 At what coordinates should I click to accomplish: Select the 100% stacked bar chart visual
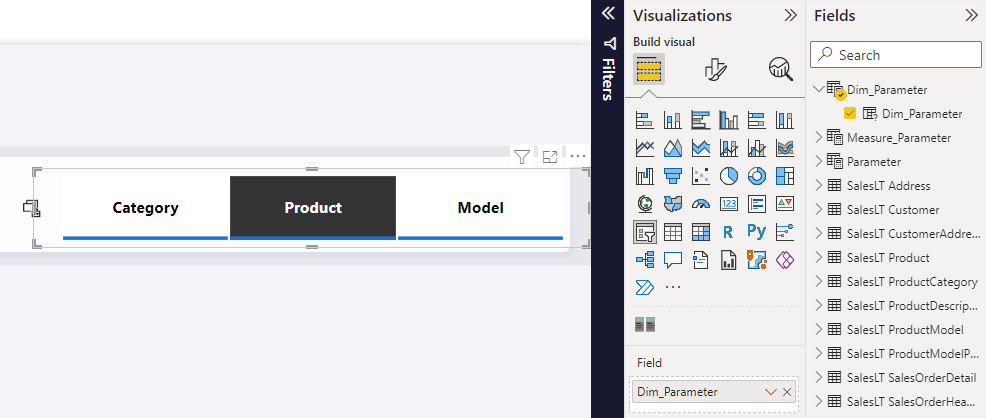pyautogui.click(x=756, y=119)
